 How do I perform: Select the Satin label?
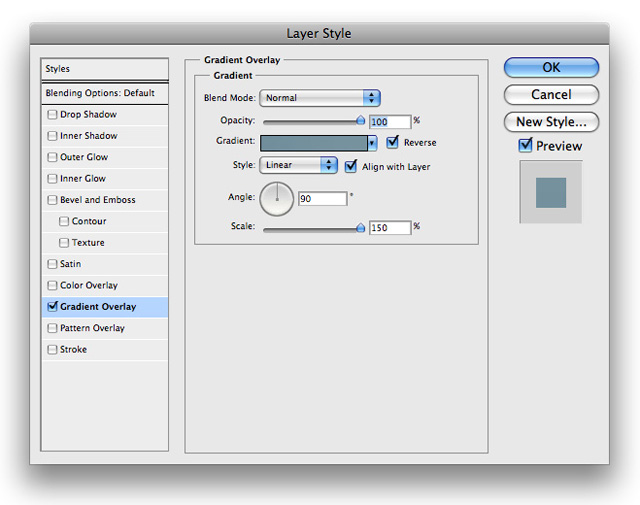coord(70,264)
